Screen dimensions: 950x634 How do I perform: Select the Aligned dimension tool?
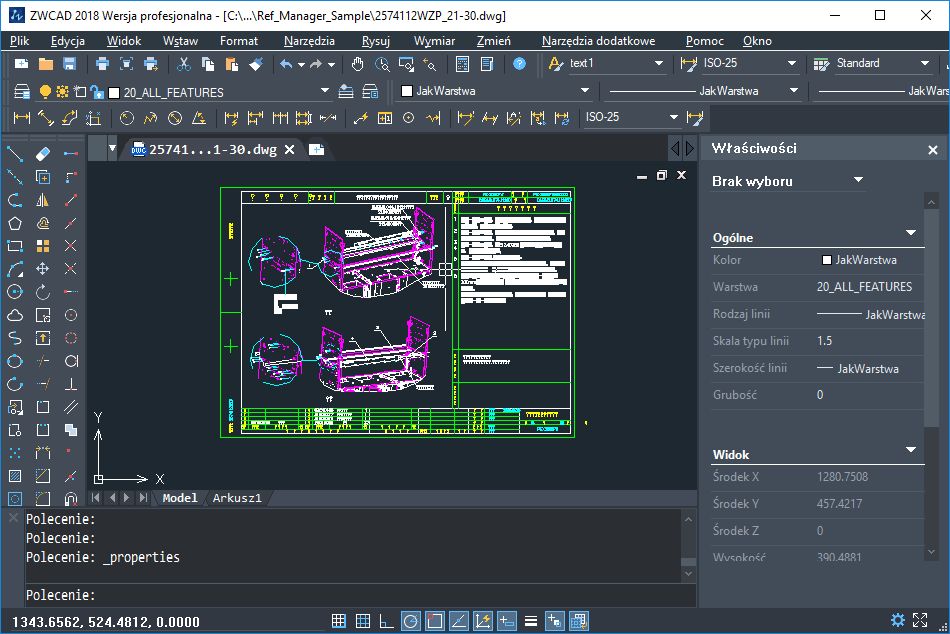(x=45, y=118)
